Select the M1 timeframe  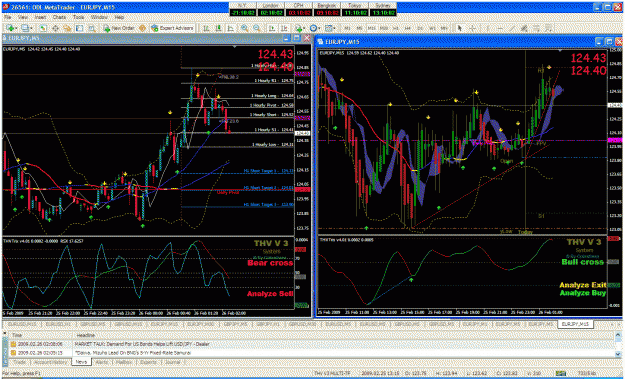click(x=348, y=28)
